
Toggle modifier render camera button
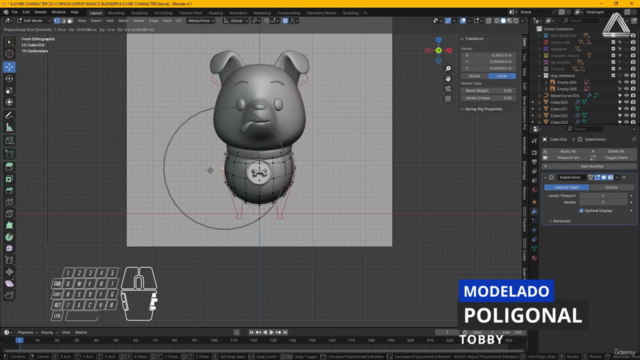click(611, 178)
